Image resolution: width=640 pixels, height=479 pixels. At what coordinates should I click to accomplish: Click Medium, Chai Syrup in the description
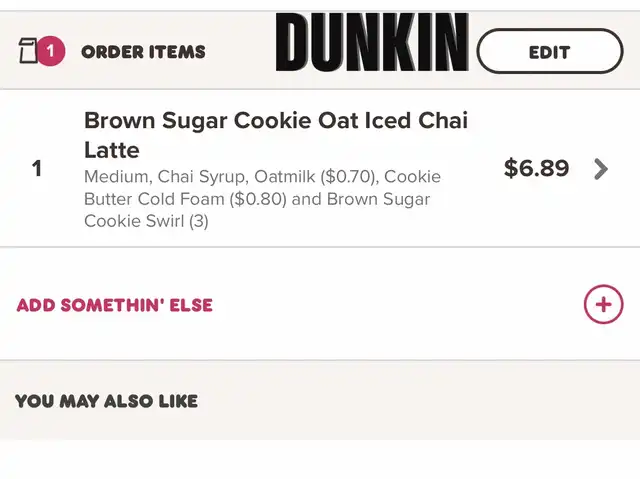click(x=165, y=177)
